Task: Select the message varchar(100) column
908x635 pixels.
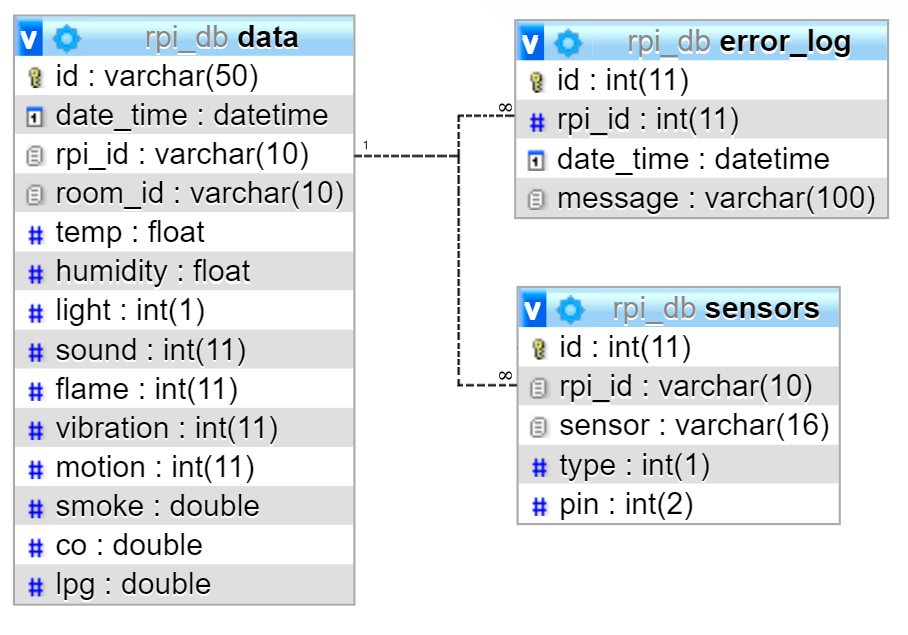Action: (x=715, y=200)
